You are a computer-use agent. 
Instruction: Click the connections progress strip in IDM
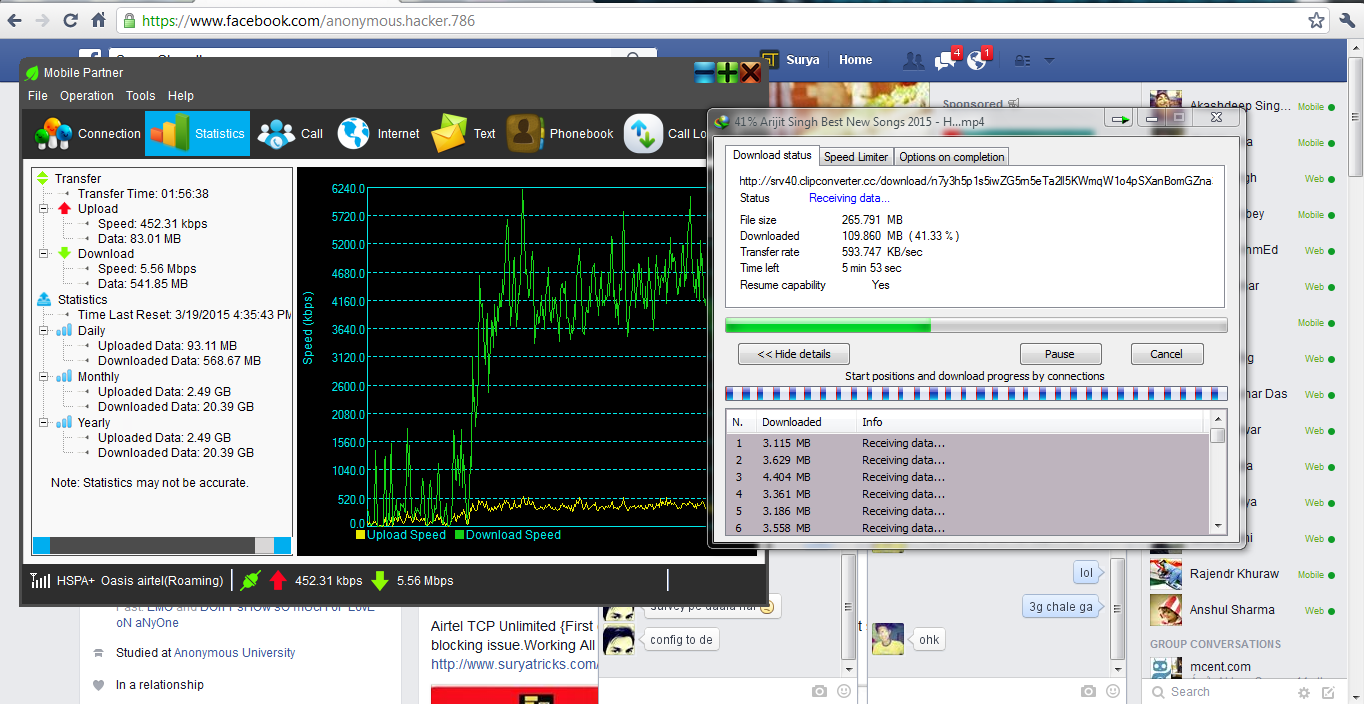click(976, 394)
